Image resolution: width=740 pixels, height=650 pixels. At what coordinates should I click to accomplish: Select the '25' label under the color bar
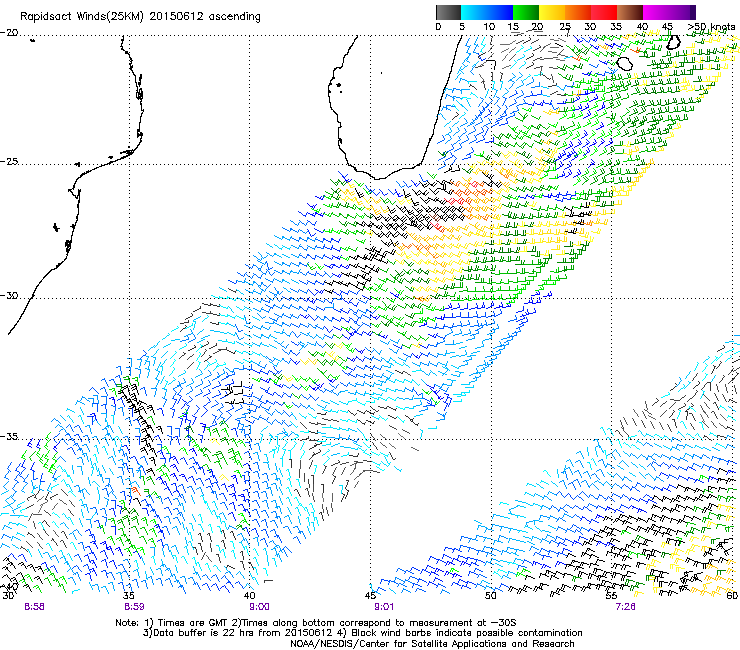(x=565, y=27)
